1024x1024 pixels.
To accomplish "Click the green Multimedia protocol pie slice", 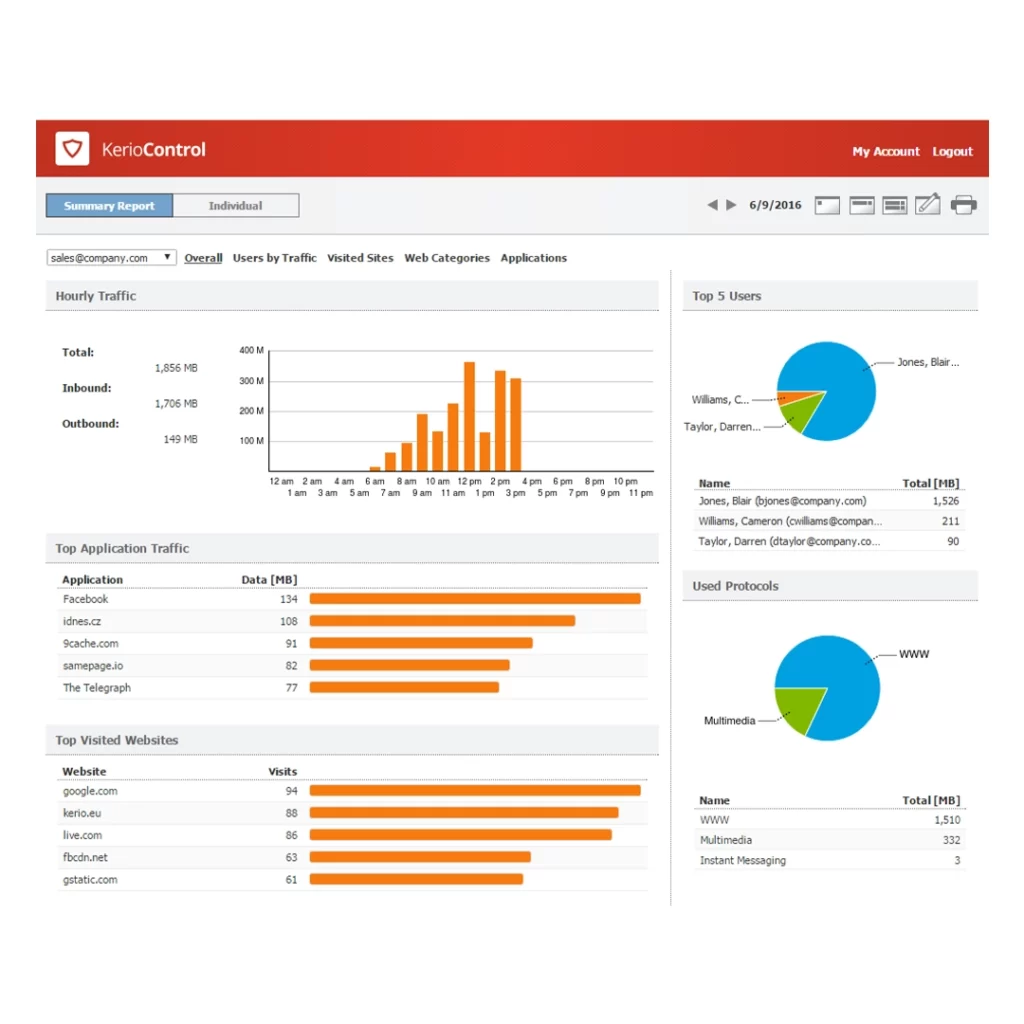I will tap(801, 707).
